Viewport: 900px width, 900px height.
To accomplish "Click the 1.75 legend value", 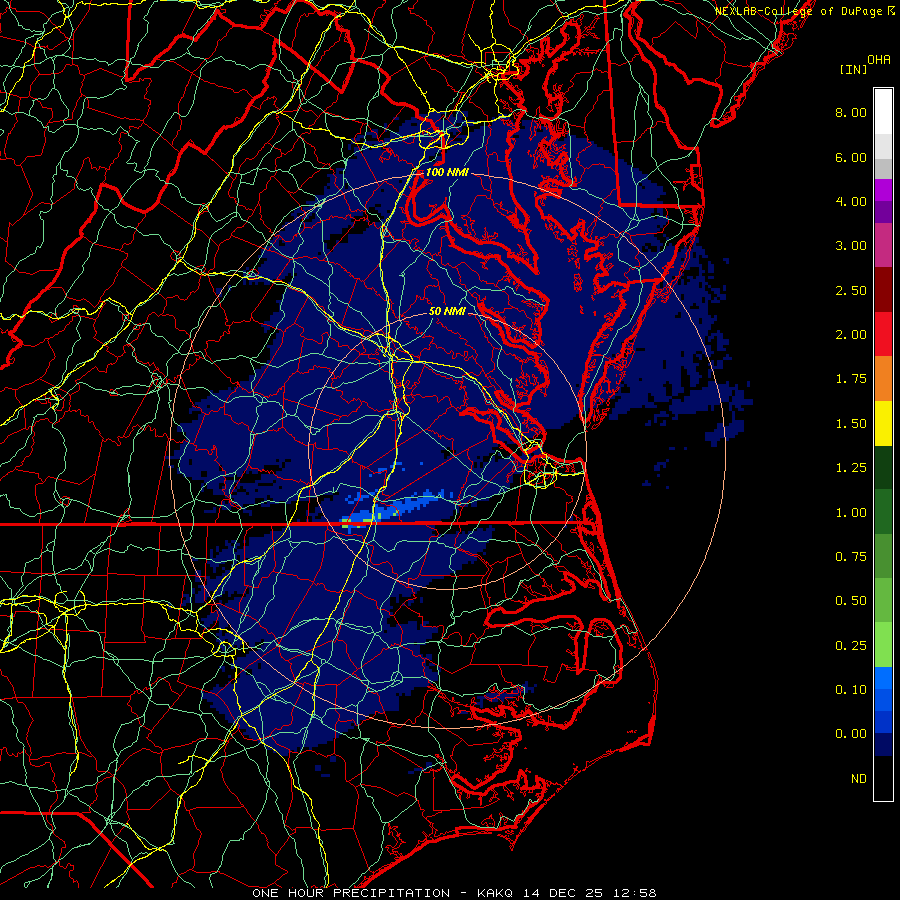I will (851, 379).
